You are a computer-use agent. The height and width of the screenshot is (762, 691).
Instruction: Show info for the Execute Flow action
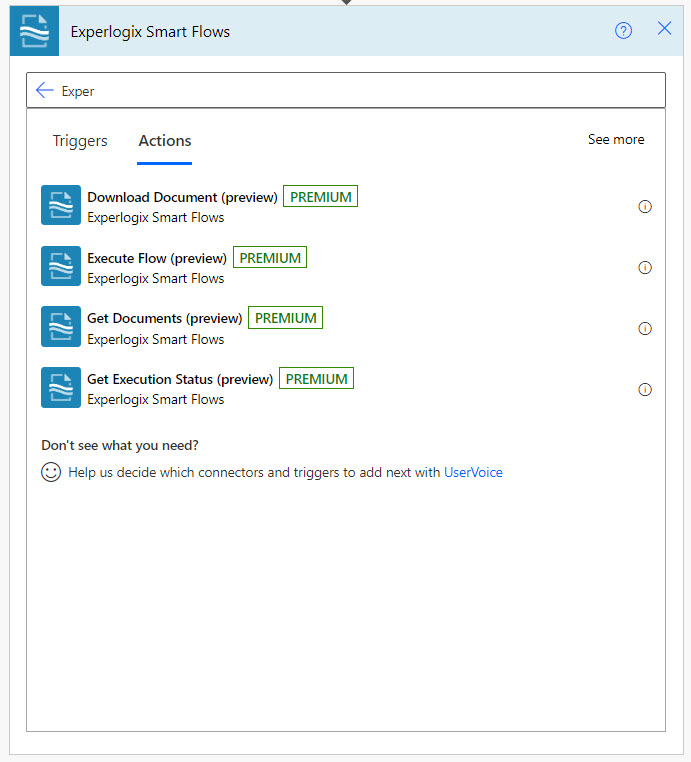coord(645,267)
